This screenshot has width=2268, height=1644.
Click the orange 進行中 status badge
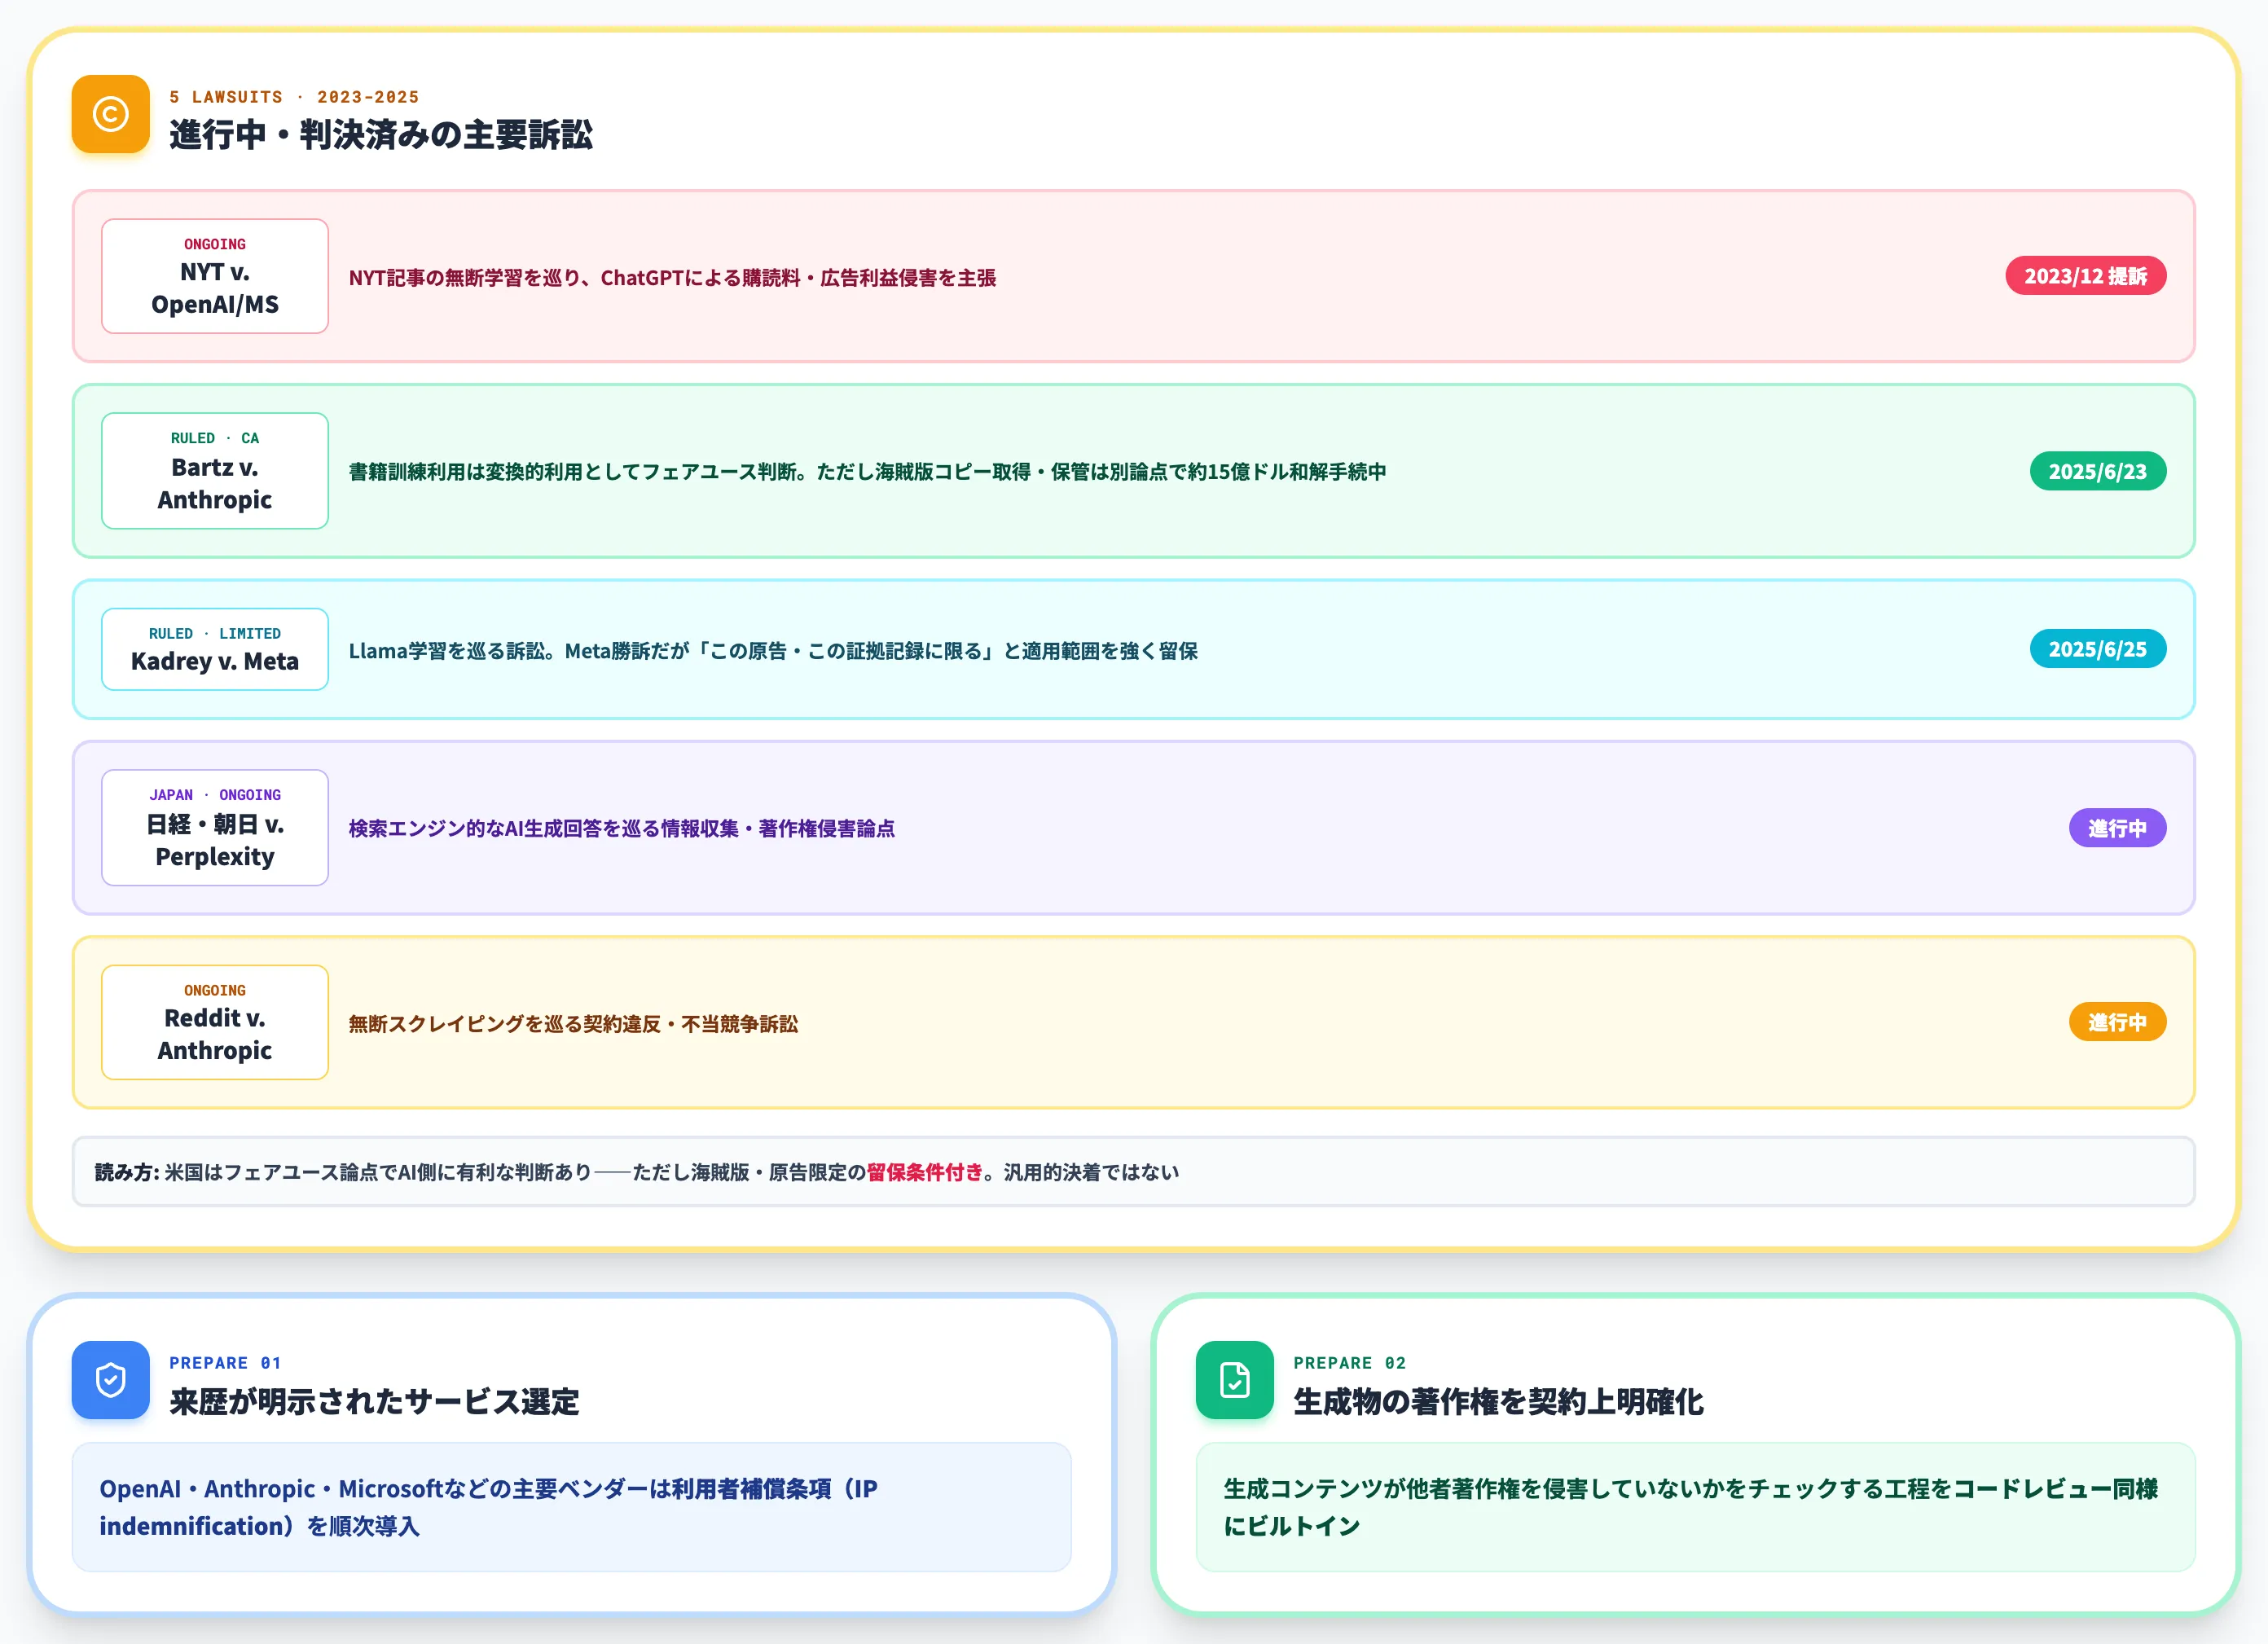(x=2117, y=1022)
